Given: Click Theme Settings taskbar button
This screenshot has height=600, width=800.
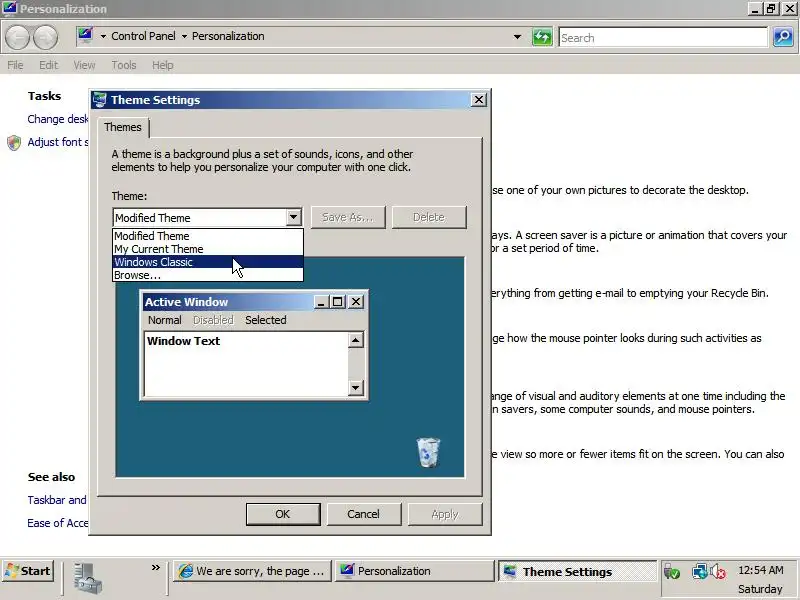Looking at the screenshot, I should (577, 571).
